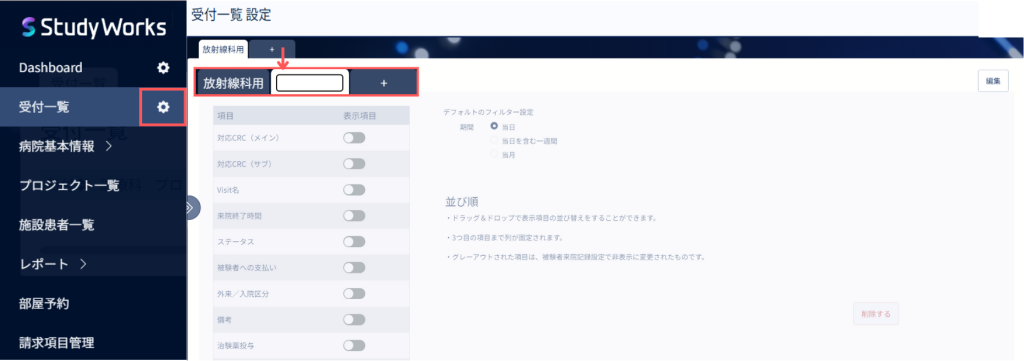This screenshot has height=361, width=1024.
Task: Click the empty tab name input field
Action: click(x=310, y=83)
